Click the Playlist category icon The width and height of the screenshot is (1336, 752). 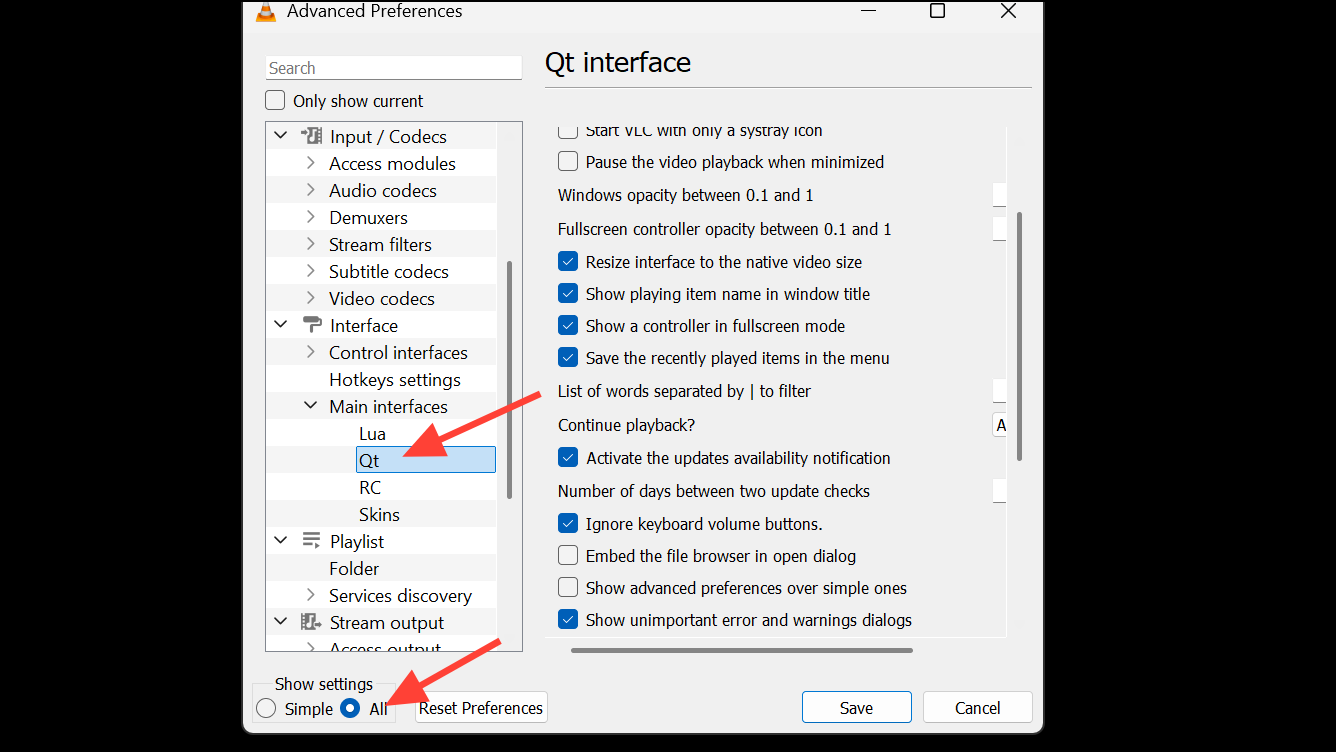[311, 540]
